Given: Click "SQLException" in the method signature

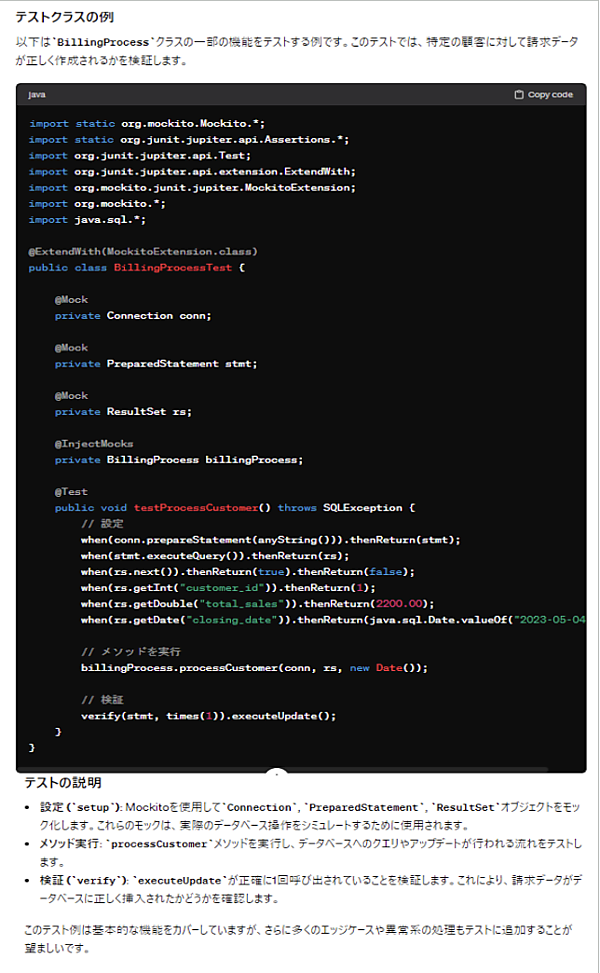Looking at the screenshot, I should (x=362, y=508).
